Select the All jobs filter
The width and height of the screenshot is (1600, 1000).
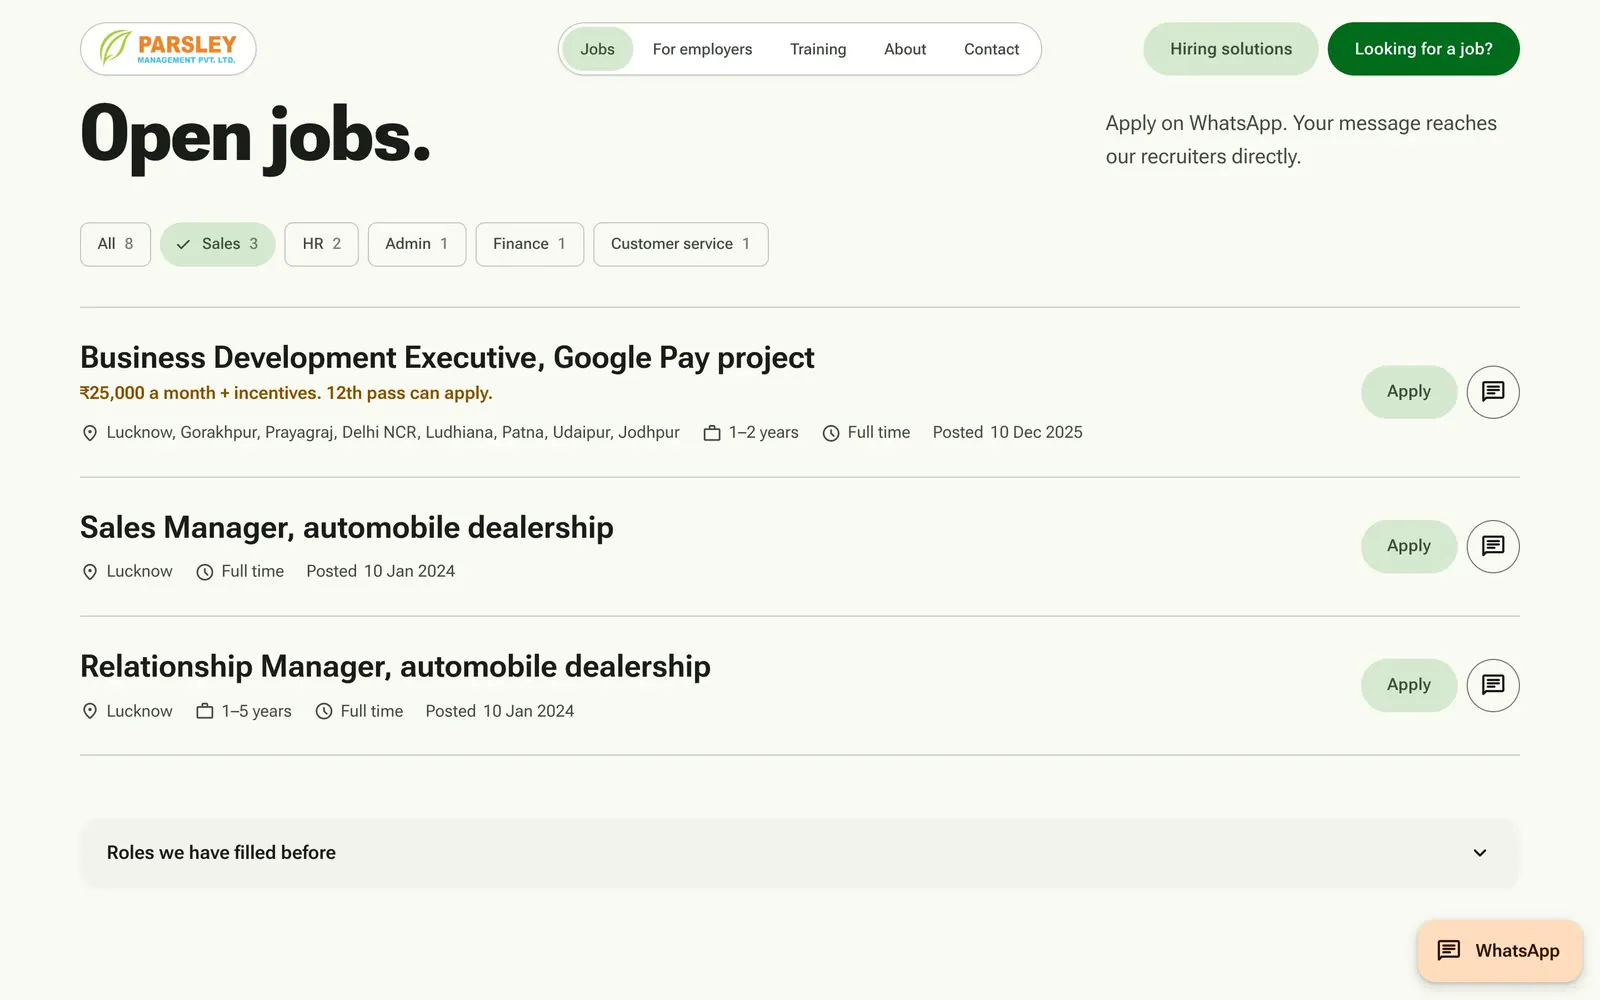click(x=115, y=244)
